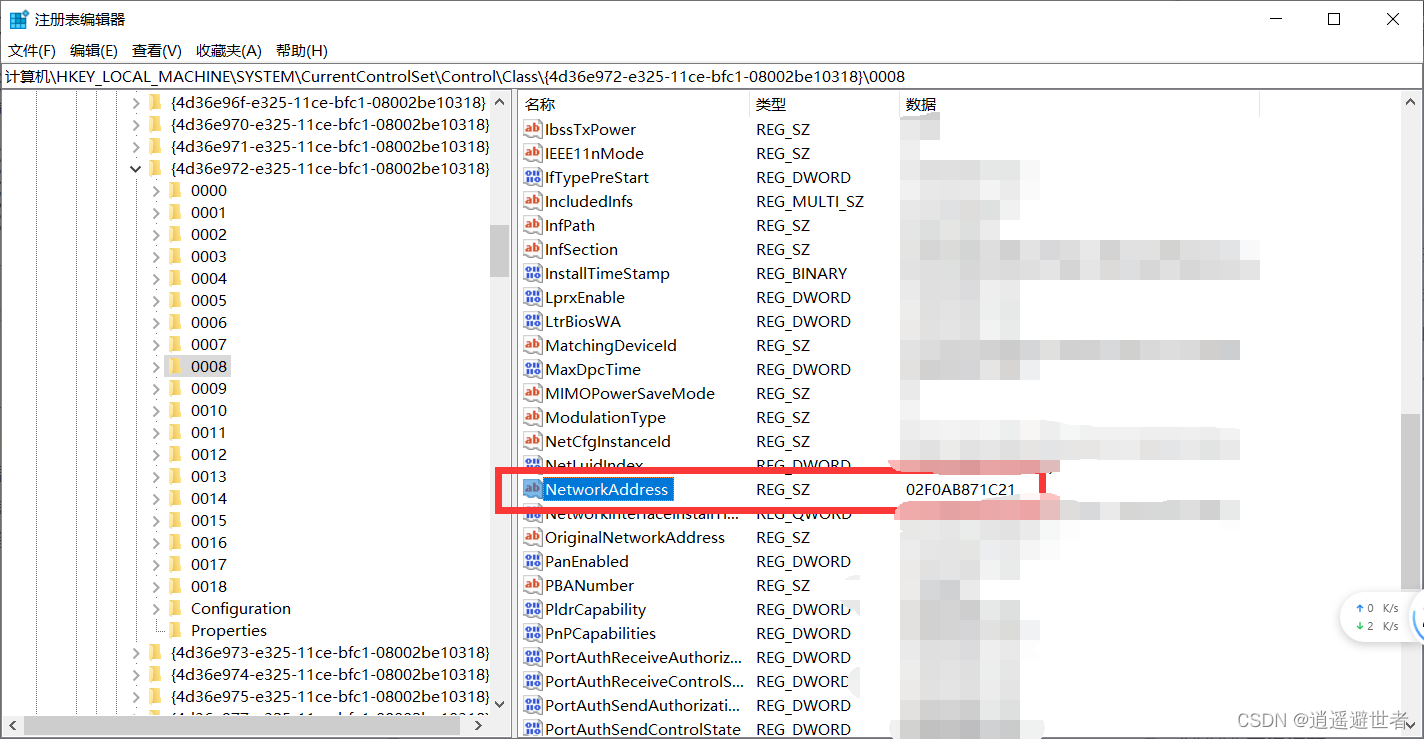The image size is (1424, 739).
Task: Click the ab icon beside NetCfgInstanceId
Action: coord(533,441)
